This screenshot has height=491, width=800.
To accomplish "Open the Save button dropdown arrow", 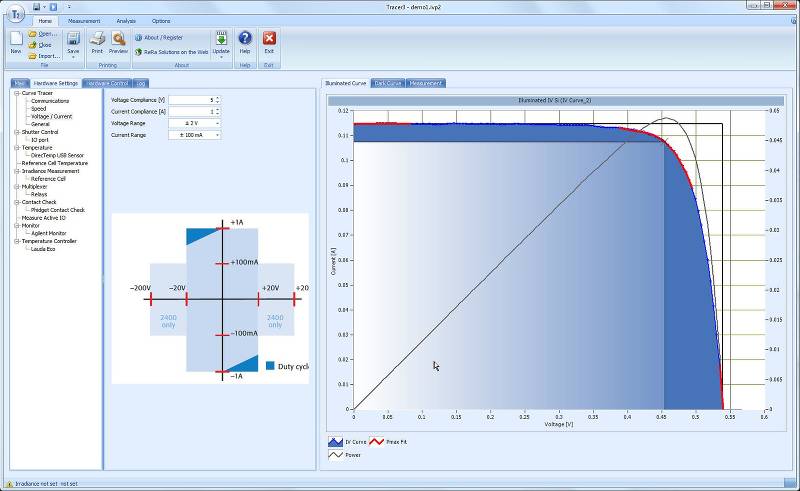I will 73,57.
